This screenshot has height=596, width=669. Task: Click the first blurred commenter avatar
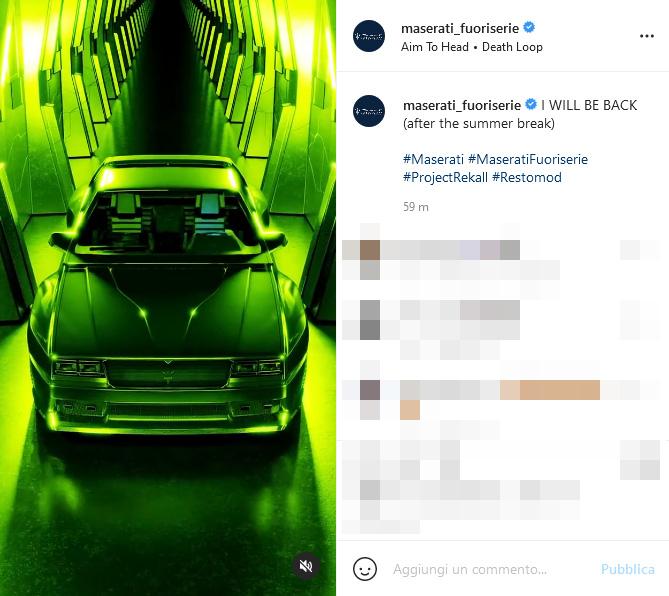click(x=369, y=250)
